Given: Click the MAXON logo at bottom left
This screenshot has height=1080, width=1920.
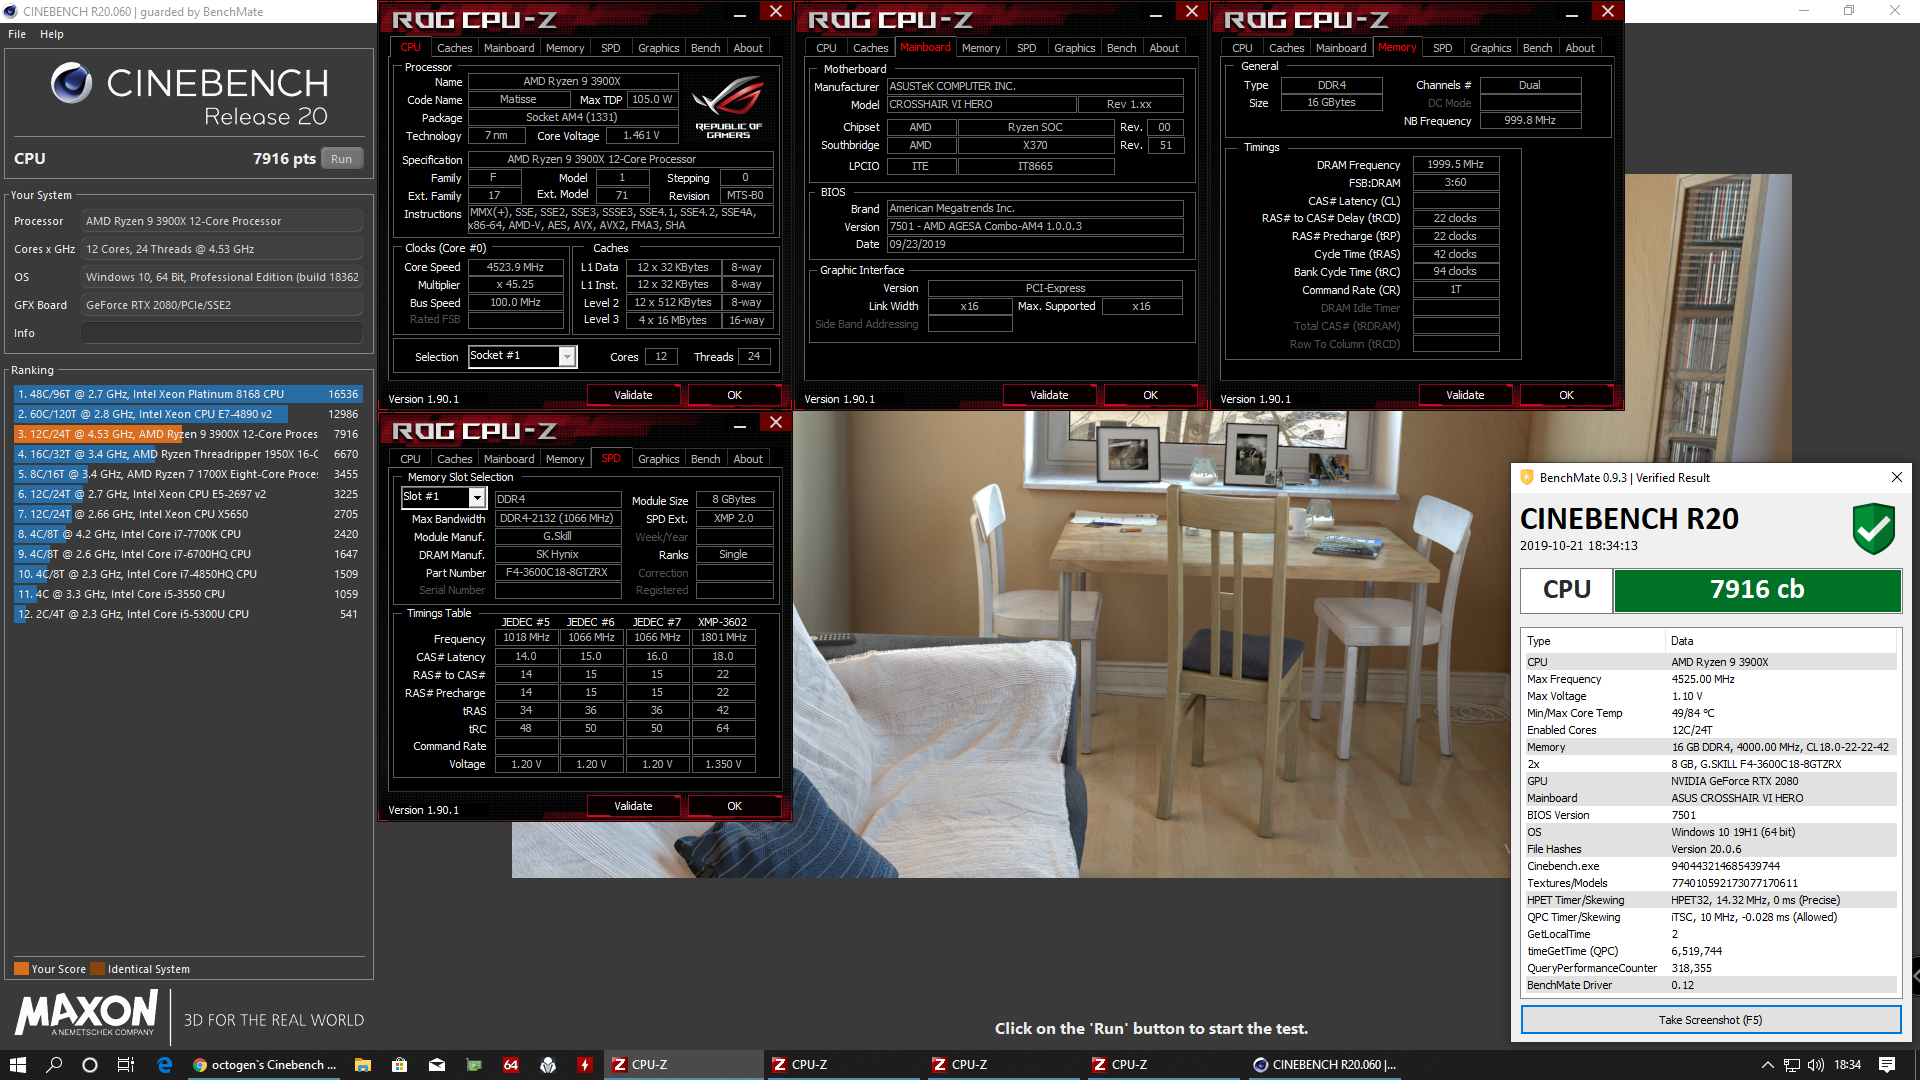Looking at the screenshot, I should tap(86, 1013).
